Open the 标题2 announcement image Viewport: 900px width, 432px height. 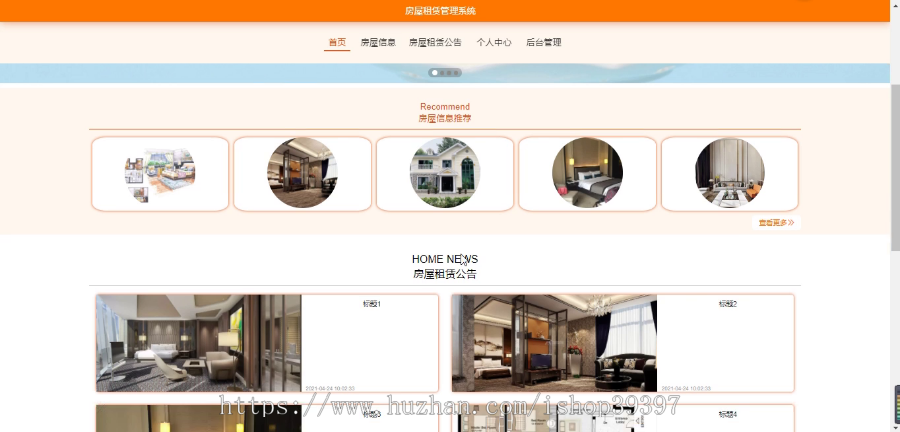554,343
